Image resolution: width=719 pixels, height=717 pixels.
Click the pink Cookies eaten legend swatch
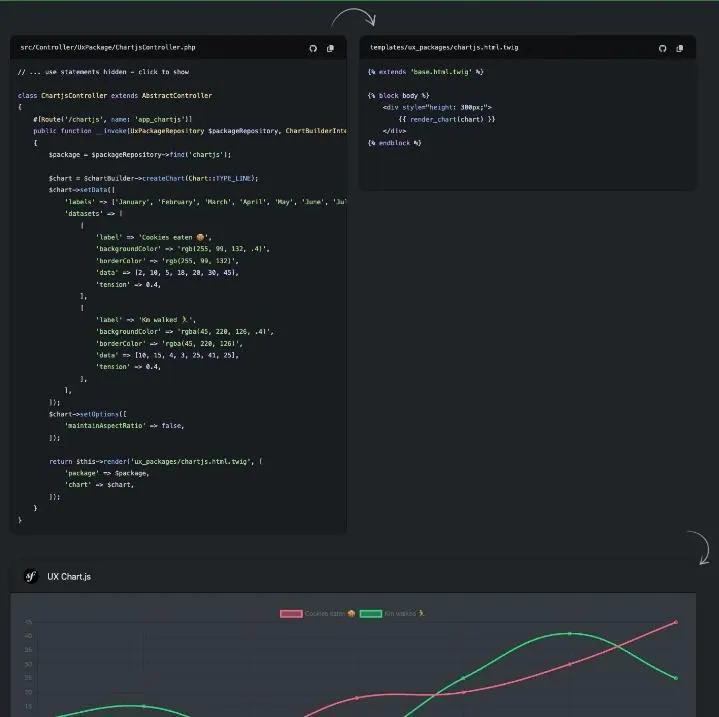(291, 613)
